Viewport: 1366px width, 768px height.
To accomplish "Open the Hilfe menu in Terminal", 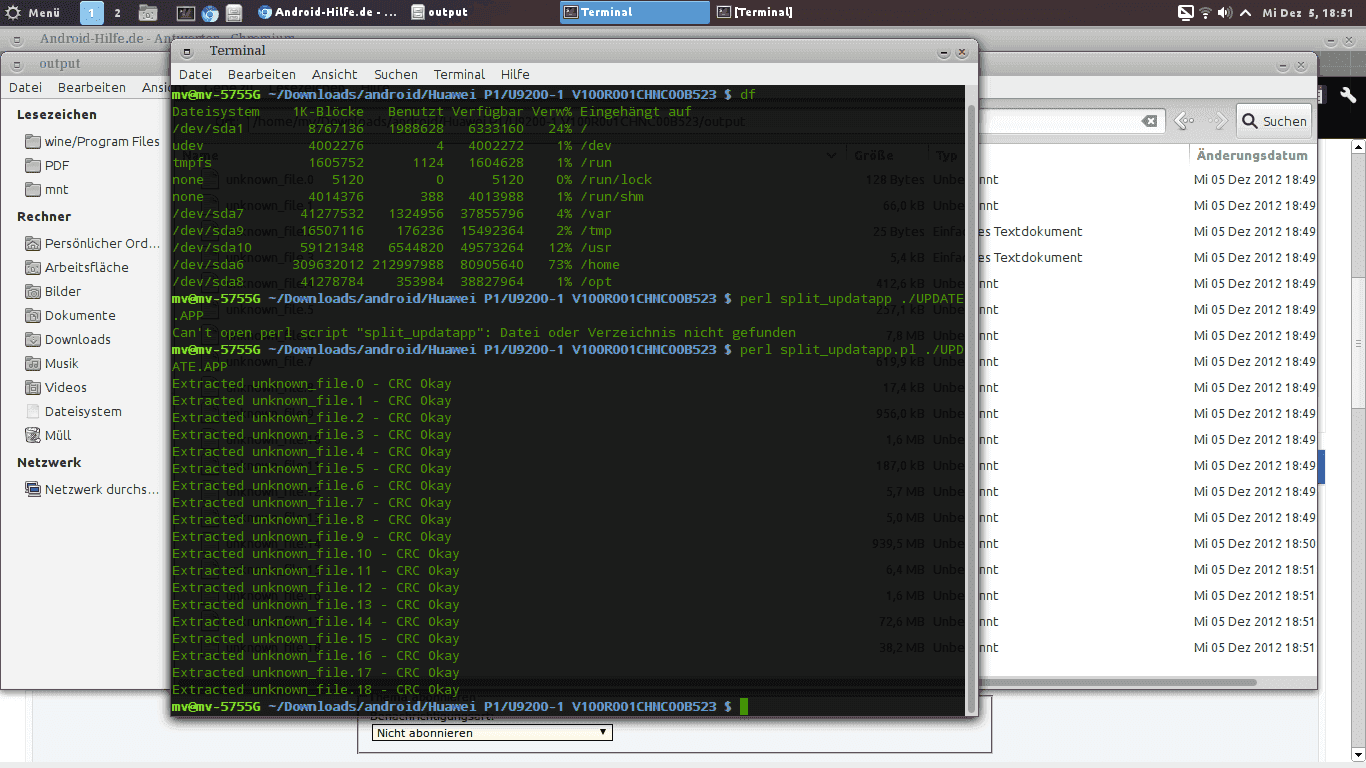I will click(x=515, y=74).
